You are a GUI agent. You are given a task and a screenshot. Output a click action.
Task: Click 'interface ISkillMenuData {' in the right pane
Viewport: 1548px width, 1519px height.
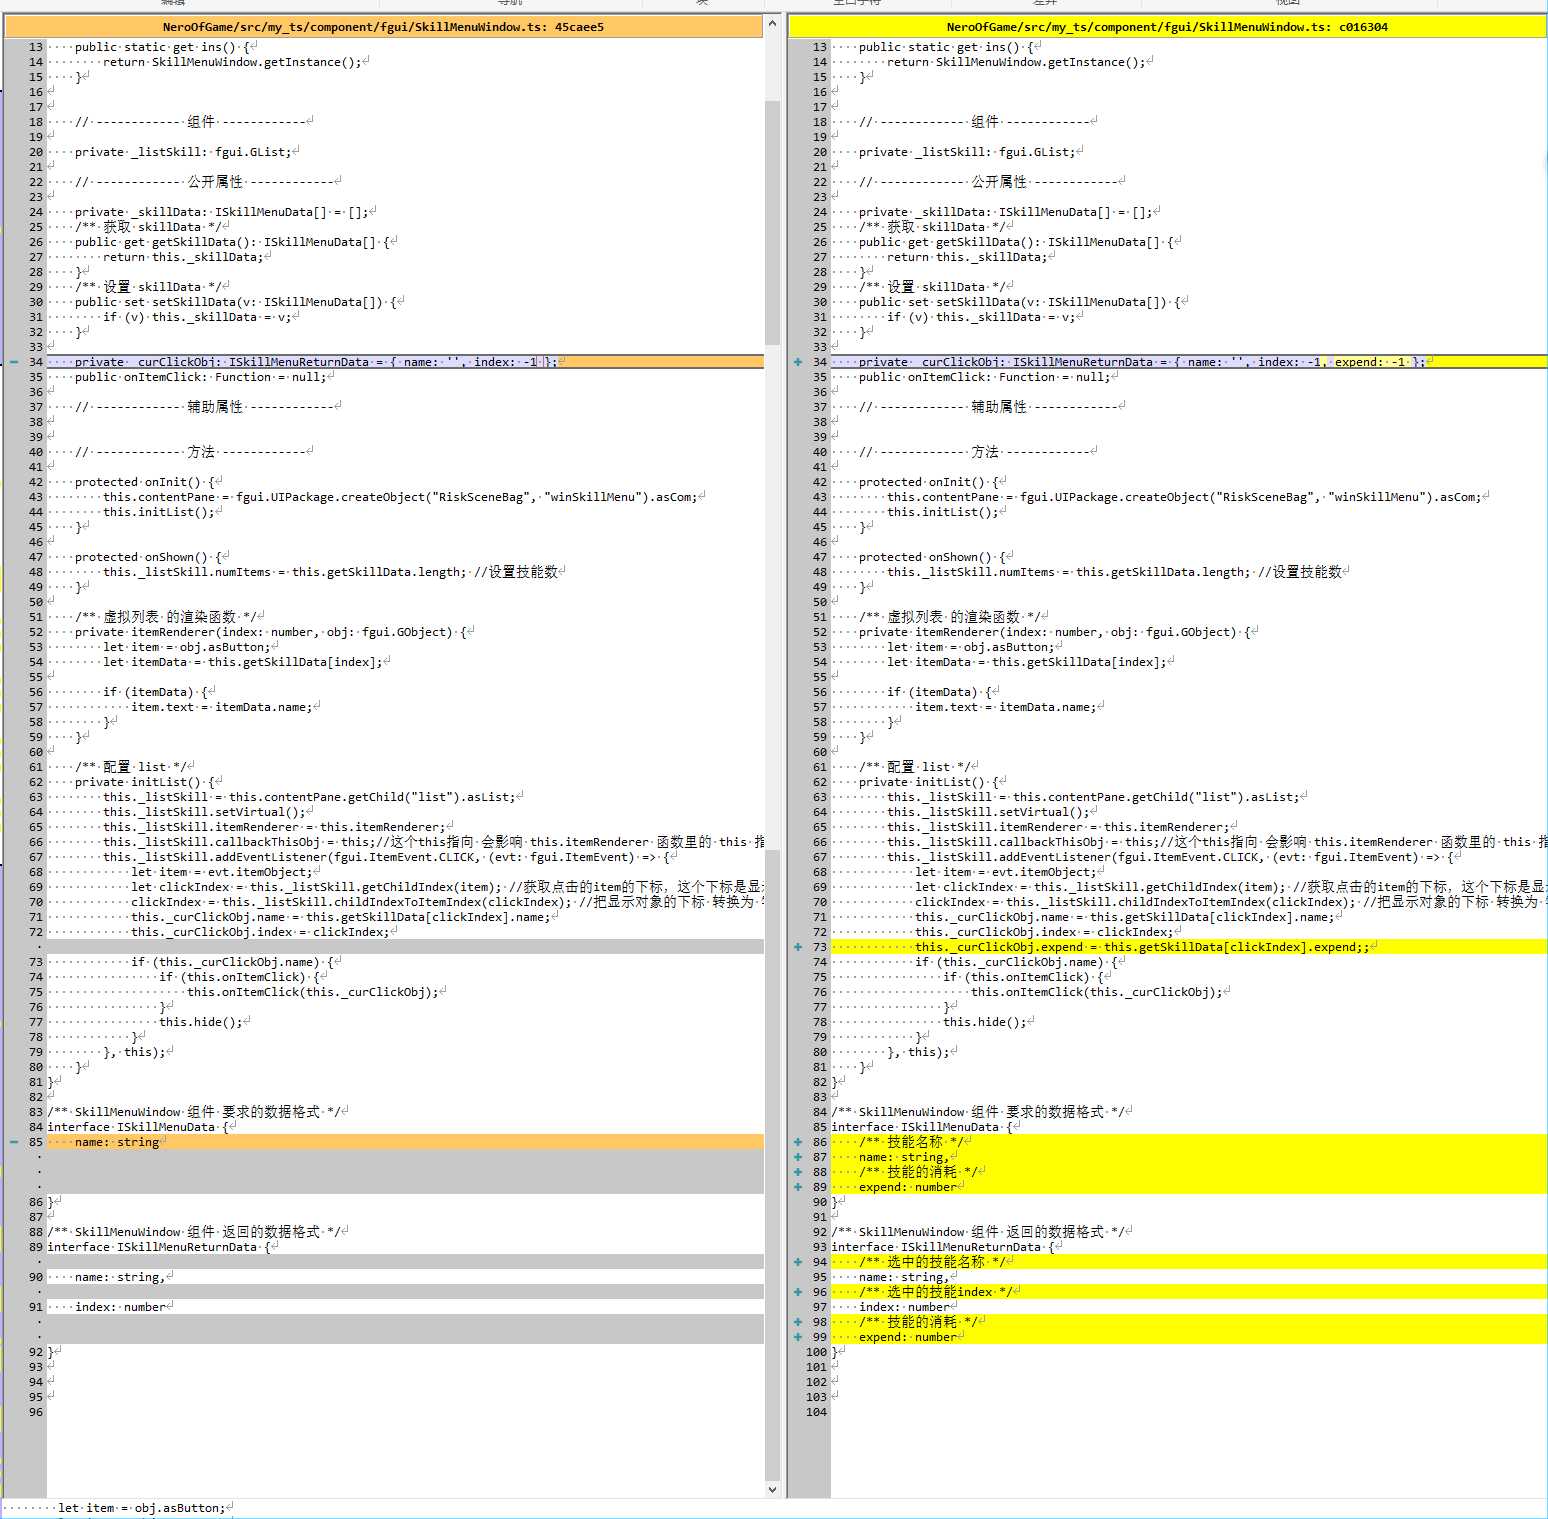pyautogui.click(x=922, y=1127)
